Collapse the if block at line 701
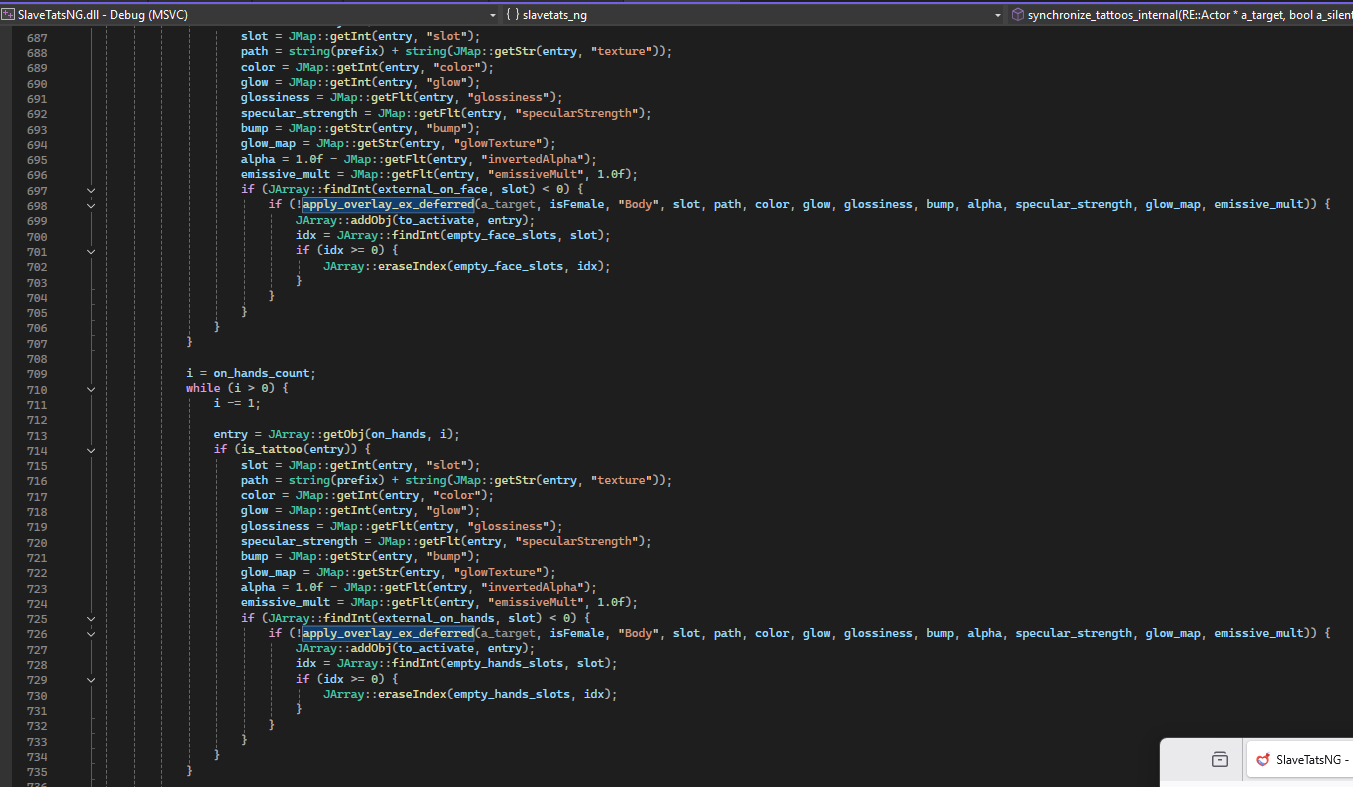Screen dimensions: 1353x787 tap(91, 251)
